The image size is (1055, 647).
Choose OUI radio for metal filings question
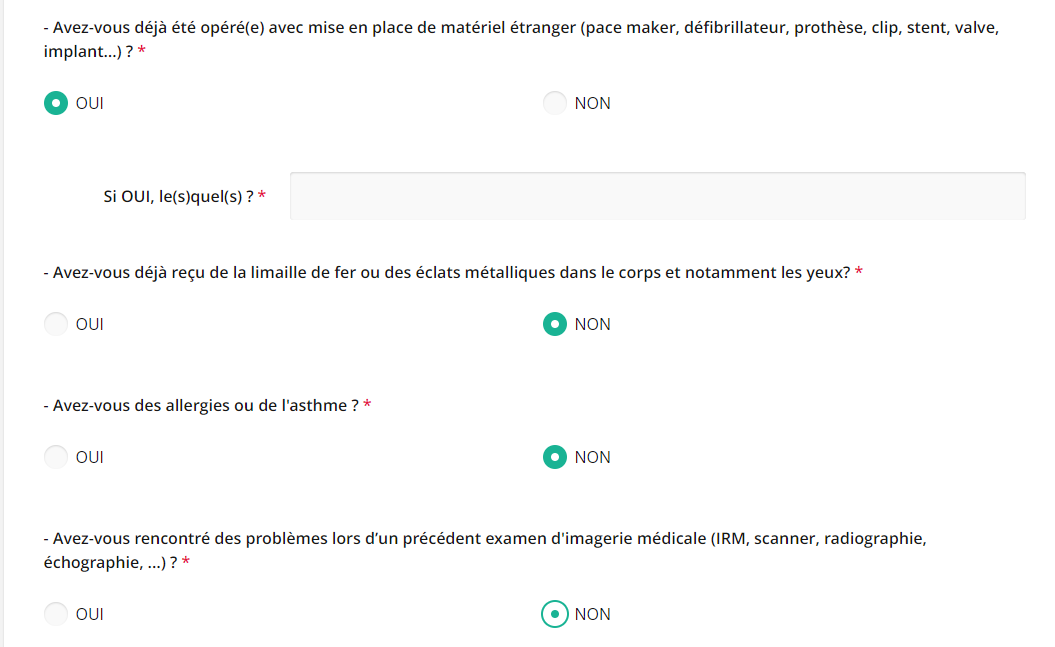[x=56, y=324]
